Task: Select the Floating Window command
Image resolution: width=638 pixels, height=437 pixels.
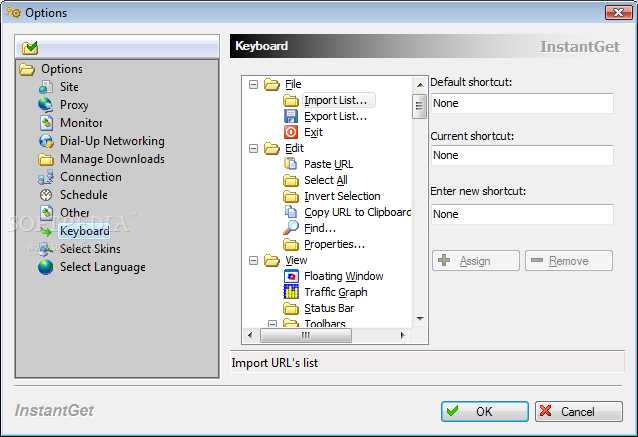Action: [x=344, y=276]
